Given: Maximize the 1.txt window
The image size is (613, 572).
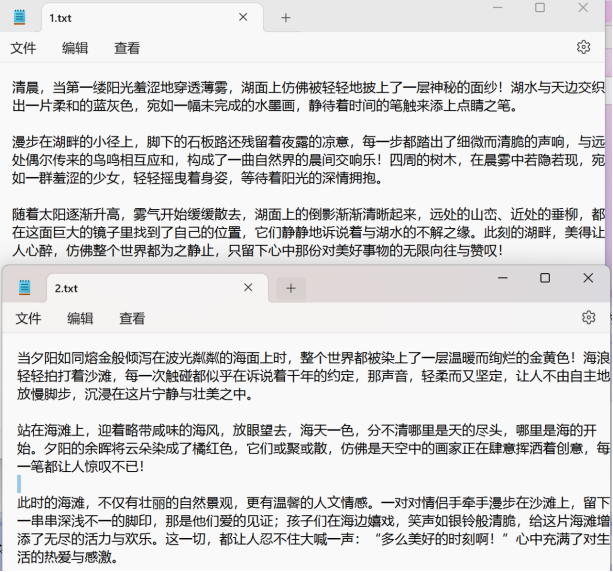Looking at the screenshot, I should [x=540, y=7].
